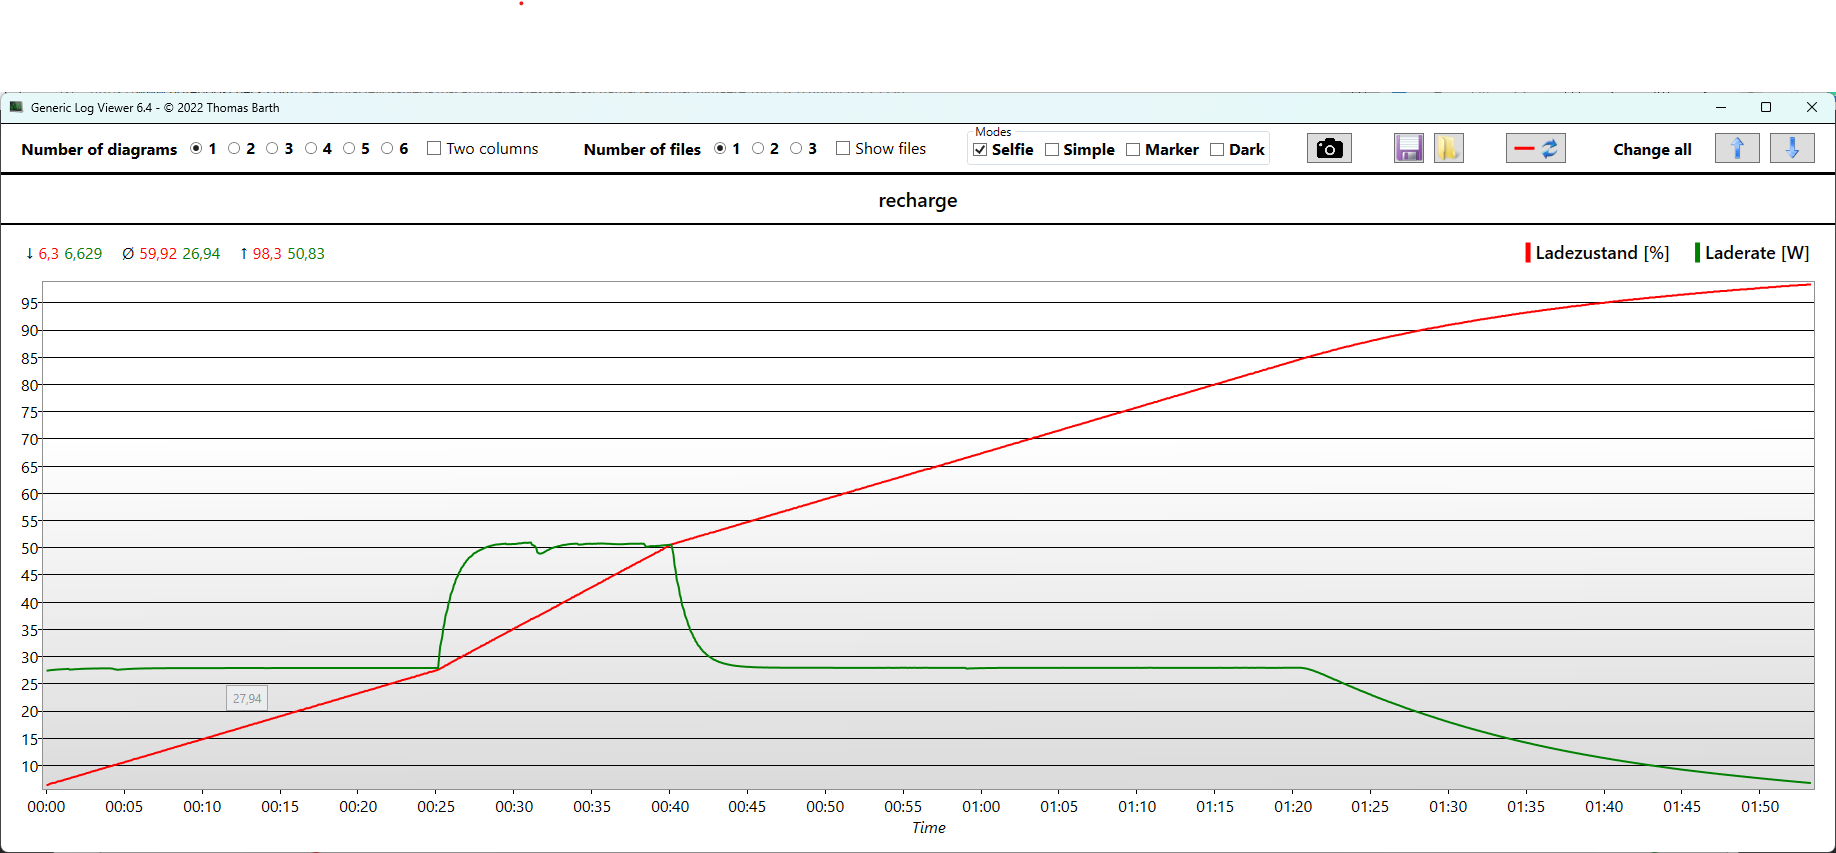Click the app icon in title bar
This screenshot has height=853, width=1836.
click(x=16, y=108)
